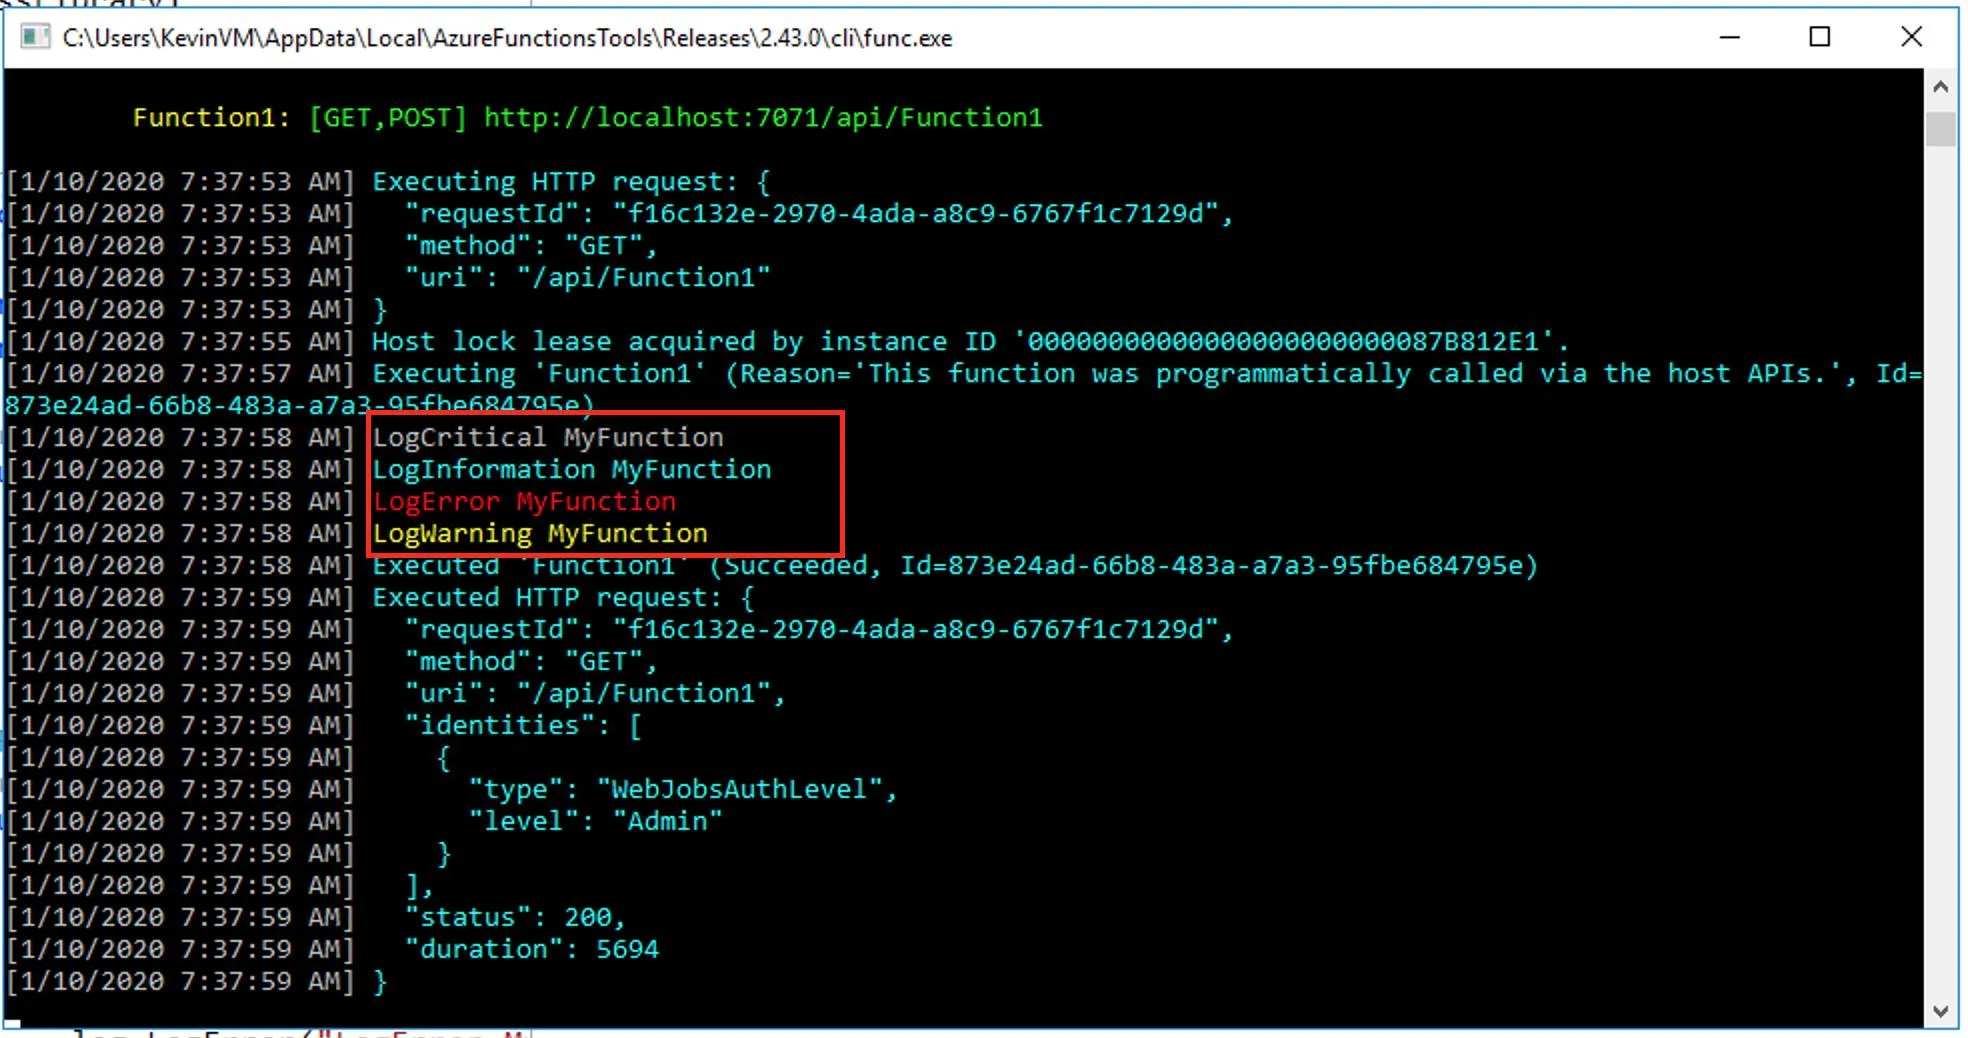Click the red "LogError MyFunction" line
The height and width of the screenshot is (1038, 1968).
click(524, 502)
